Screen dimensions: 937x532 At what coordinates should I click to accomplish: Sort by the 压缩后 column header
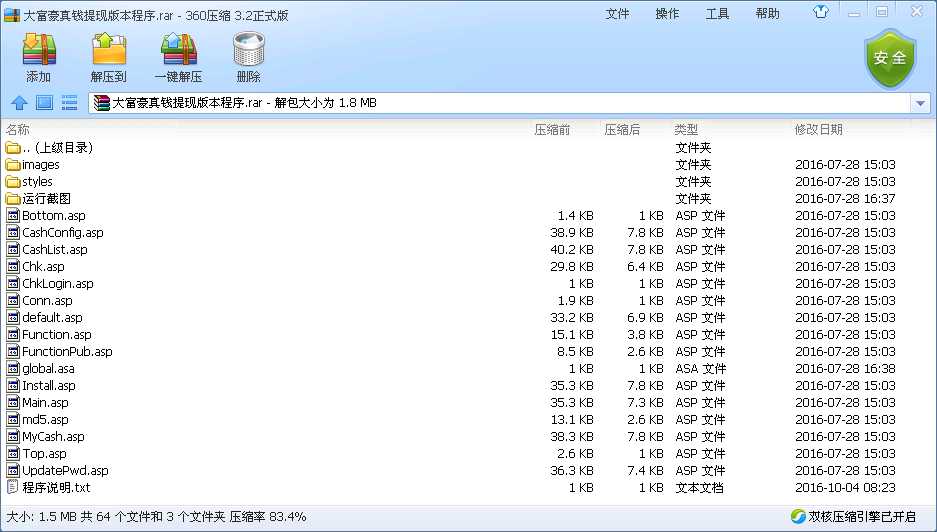pos(621,129)
